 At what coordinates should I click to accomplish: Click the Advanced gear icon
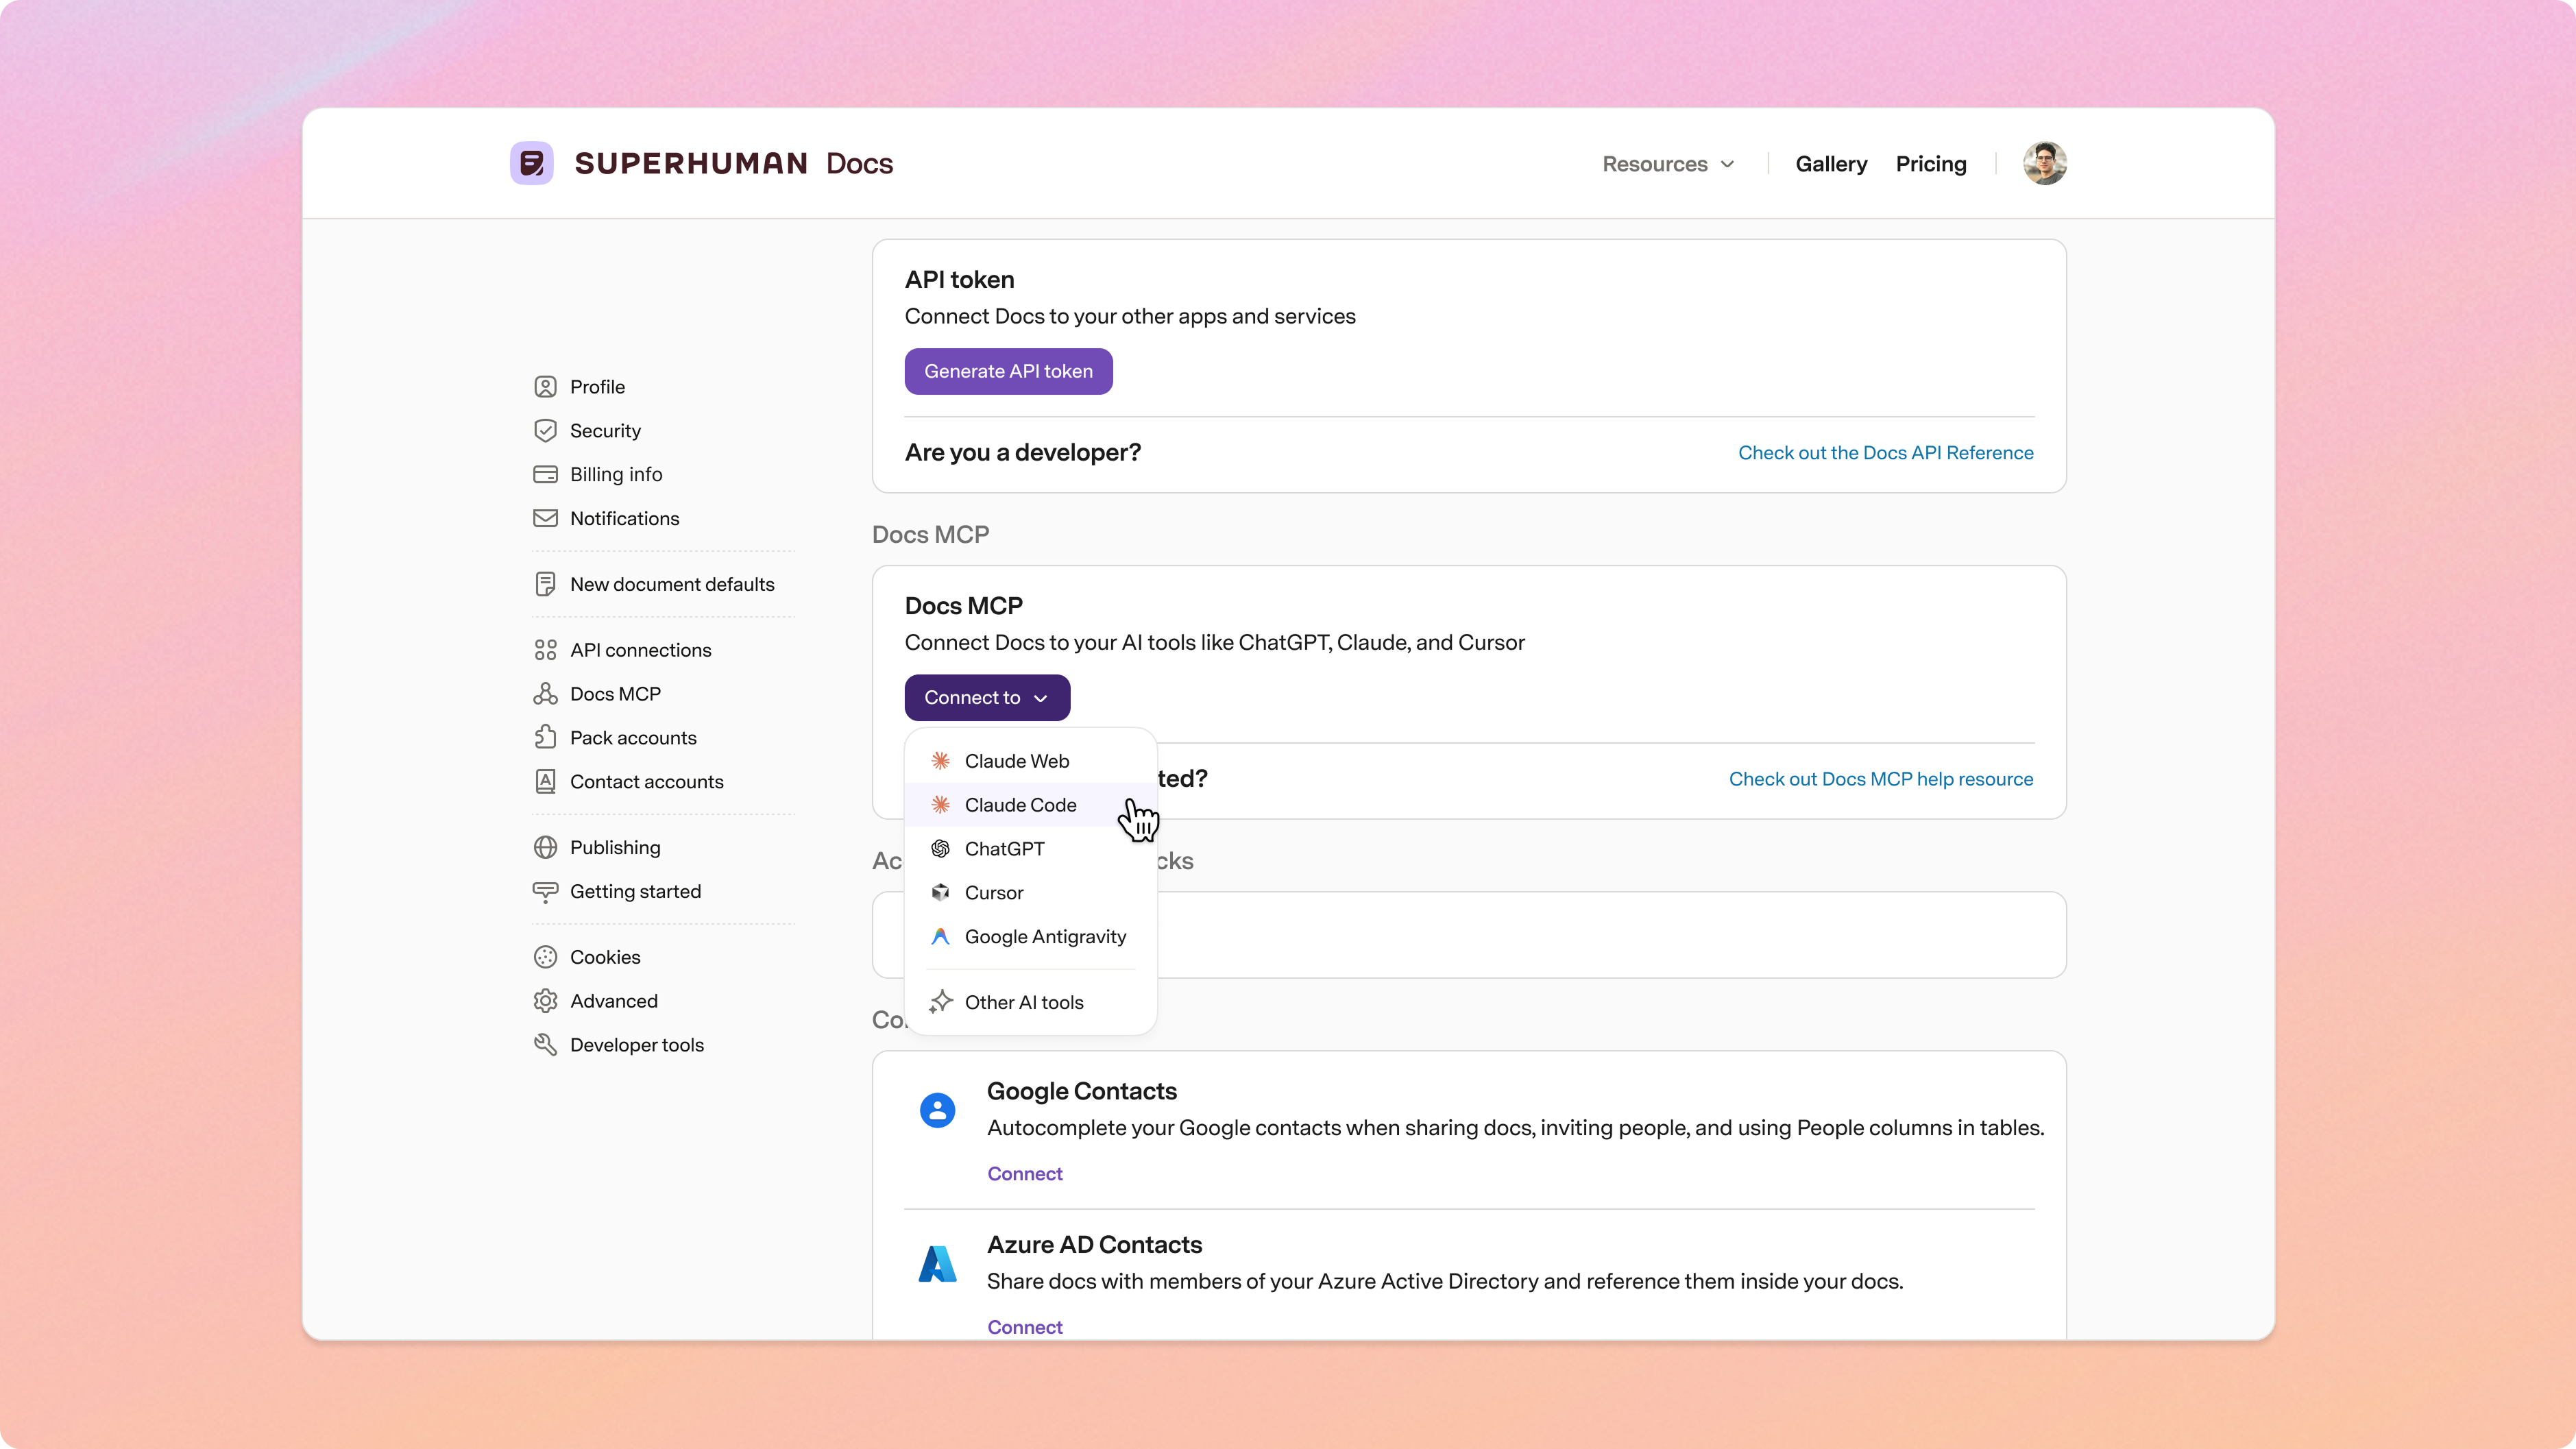pyautogui.click(x=545, y=1001)
